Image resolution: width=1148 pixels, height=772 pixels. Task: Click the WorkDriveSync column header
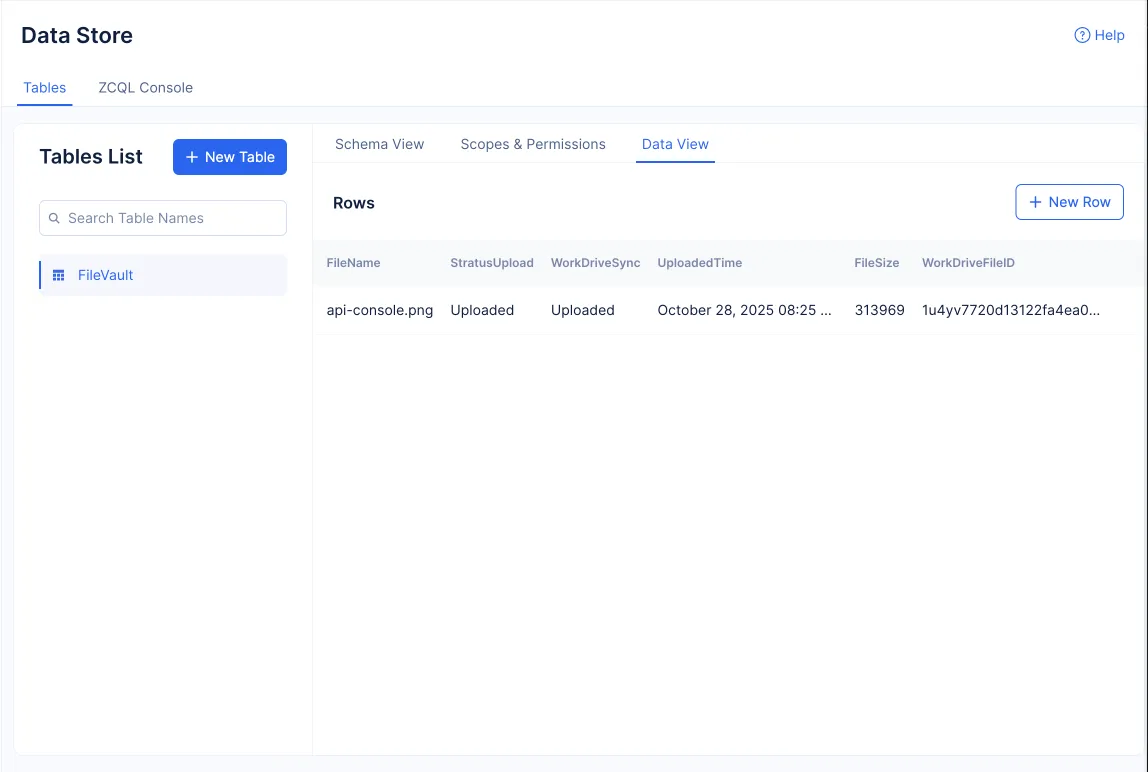[595, 263]
